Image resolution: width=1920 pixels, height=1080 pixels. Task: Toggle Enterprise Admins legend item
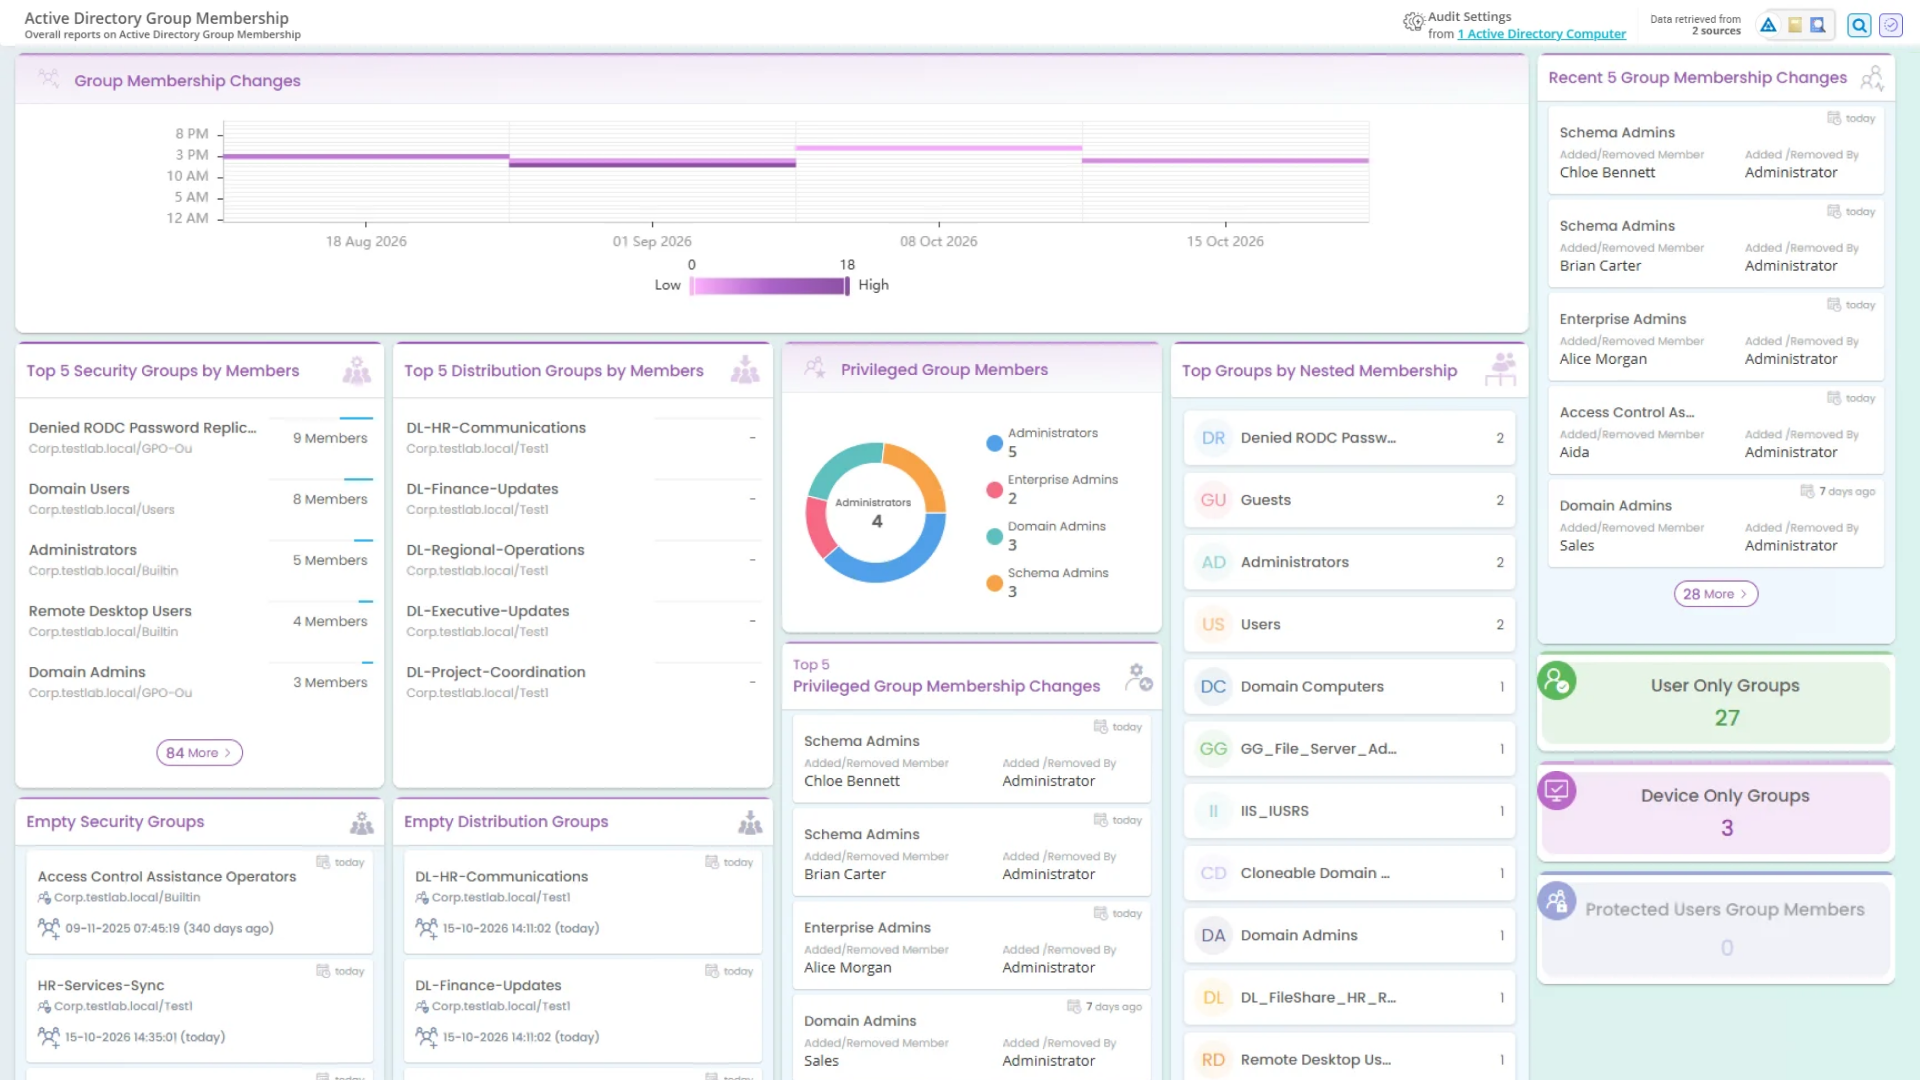point(1051,489)
